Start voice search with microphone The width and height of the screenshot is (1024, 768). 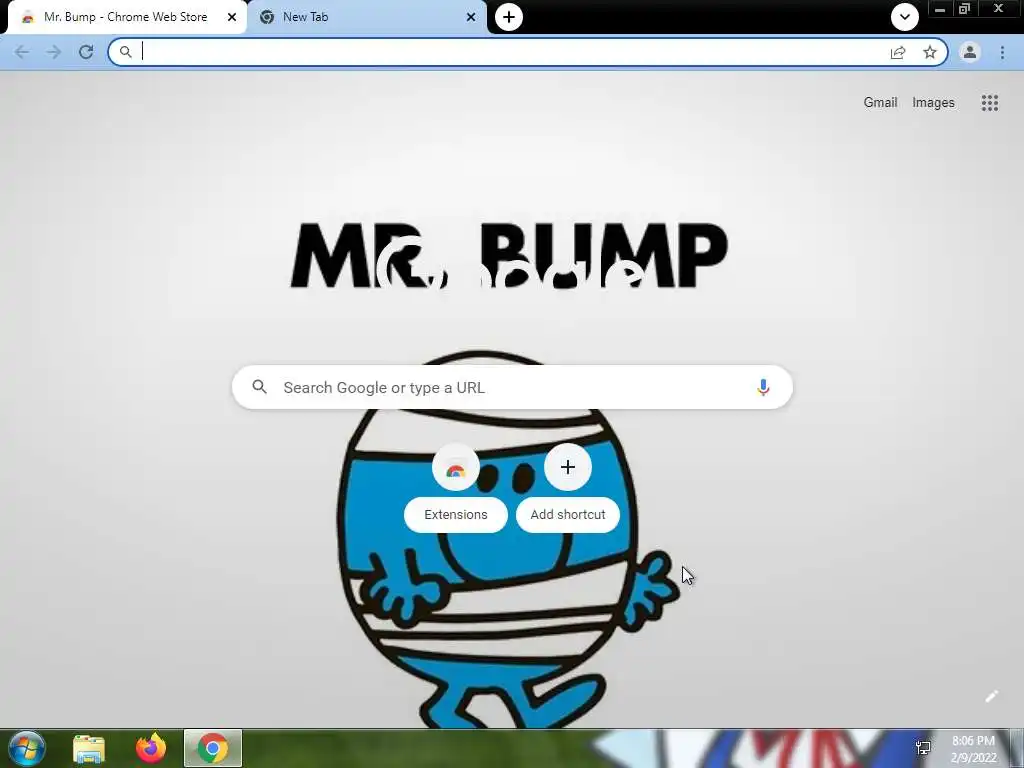click(763, 387)
